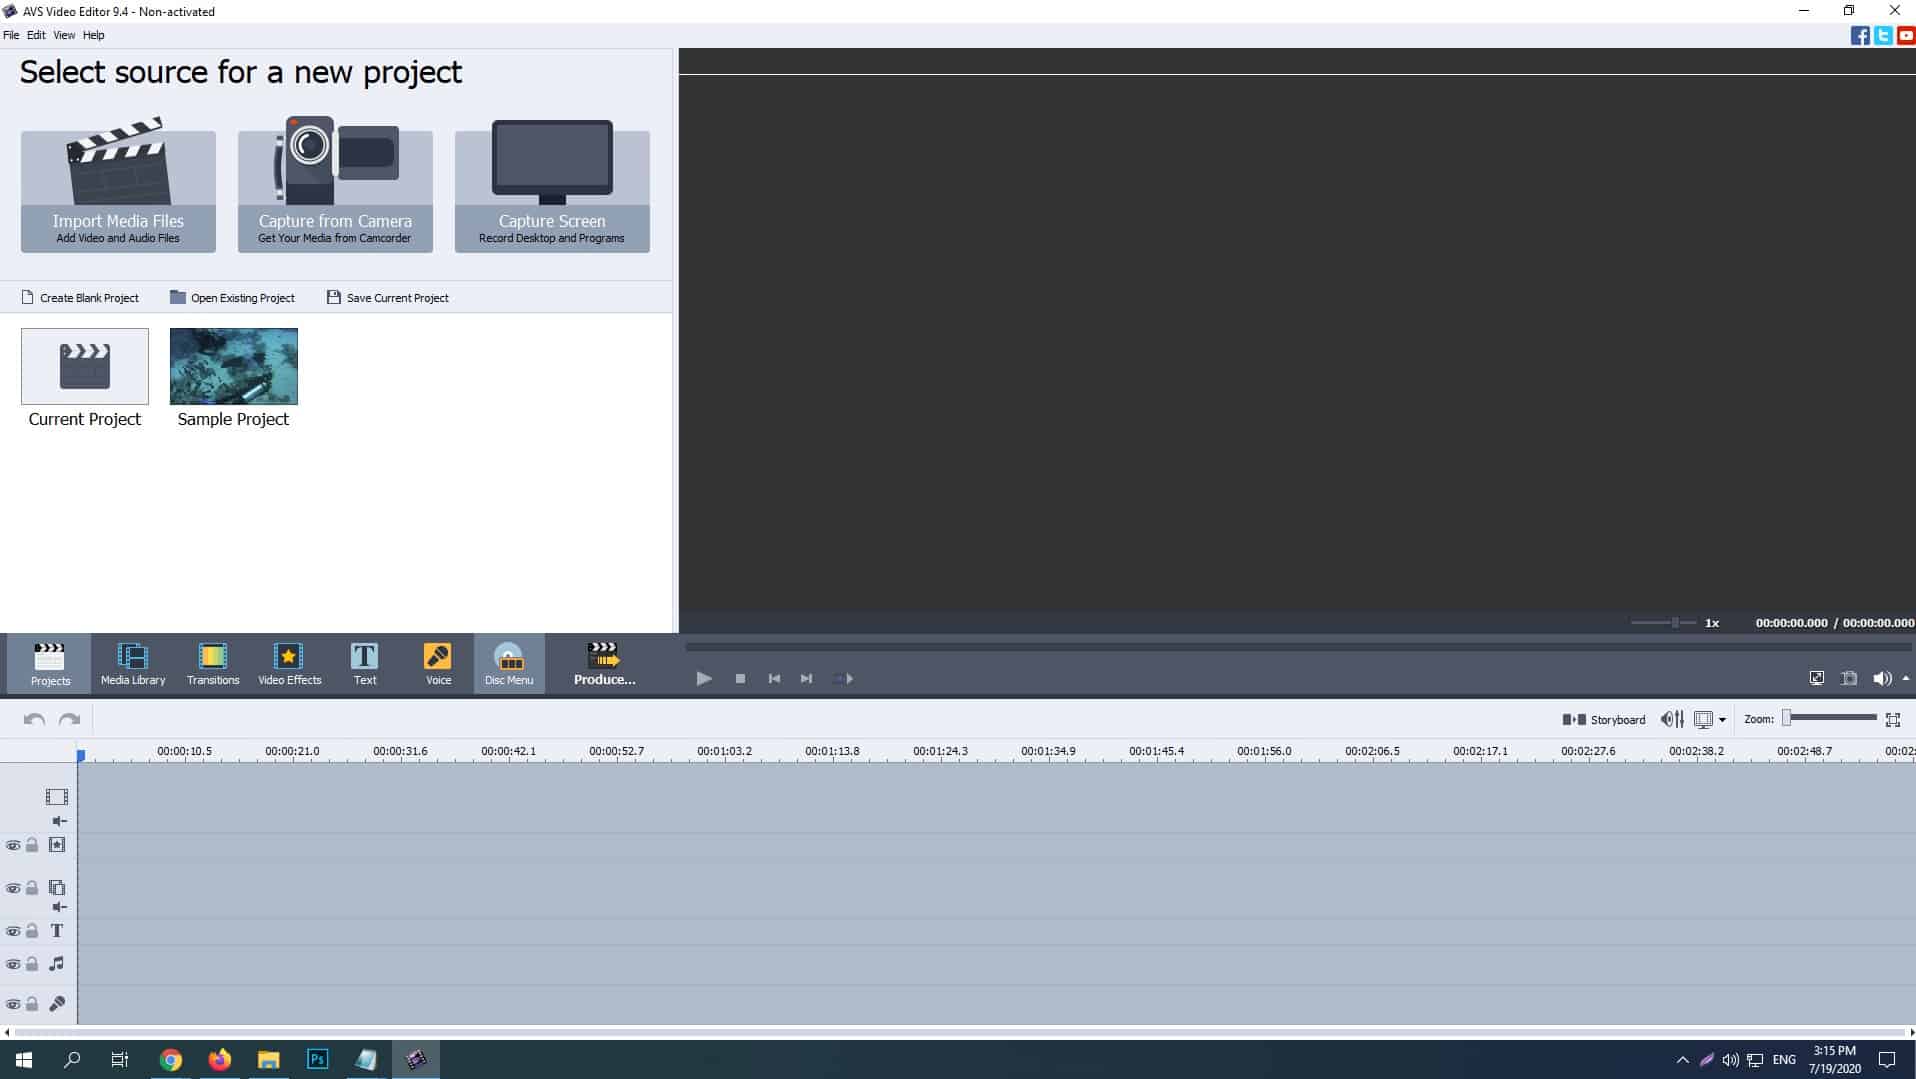The image size is (1916, 1079).
Task: Switch preview to full screen
Action: (1817, 678)
